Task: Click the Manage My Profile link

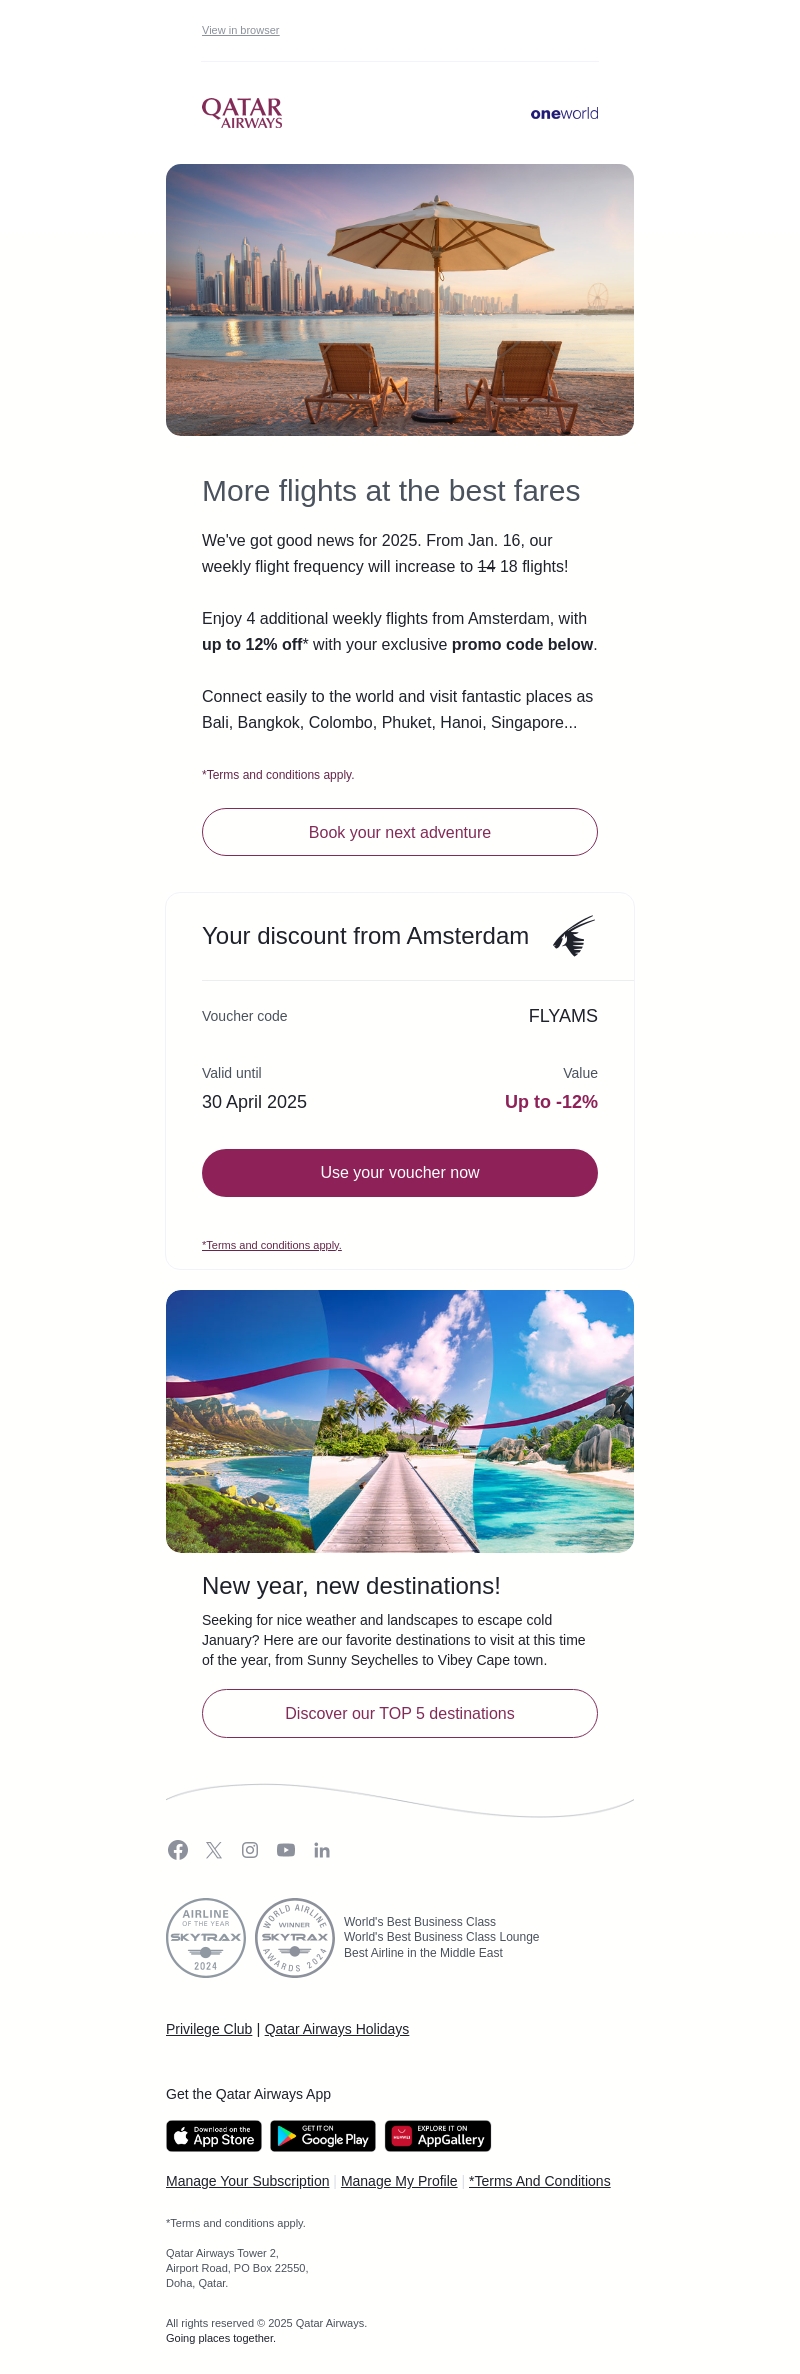Action: click(399, 2181)
